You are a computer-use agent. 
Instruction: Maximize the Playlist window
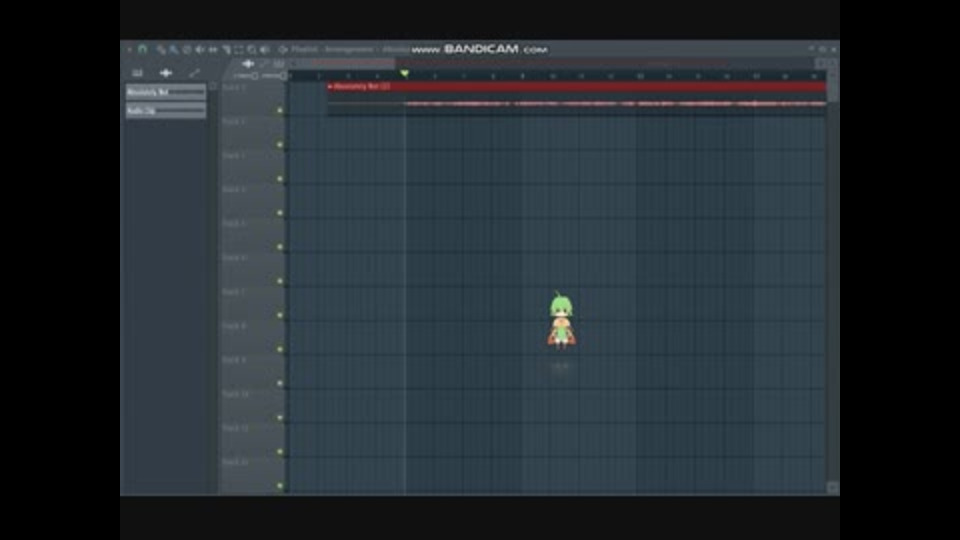pyautogui.click(x=822, y=48)
